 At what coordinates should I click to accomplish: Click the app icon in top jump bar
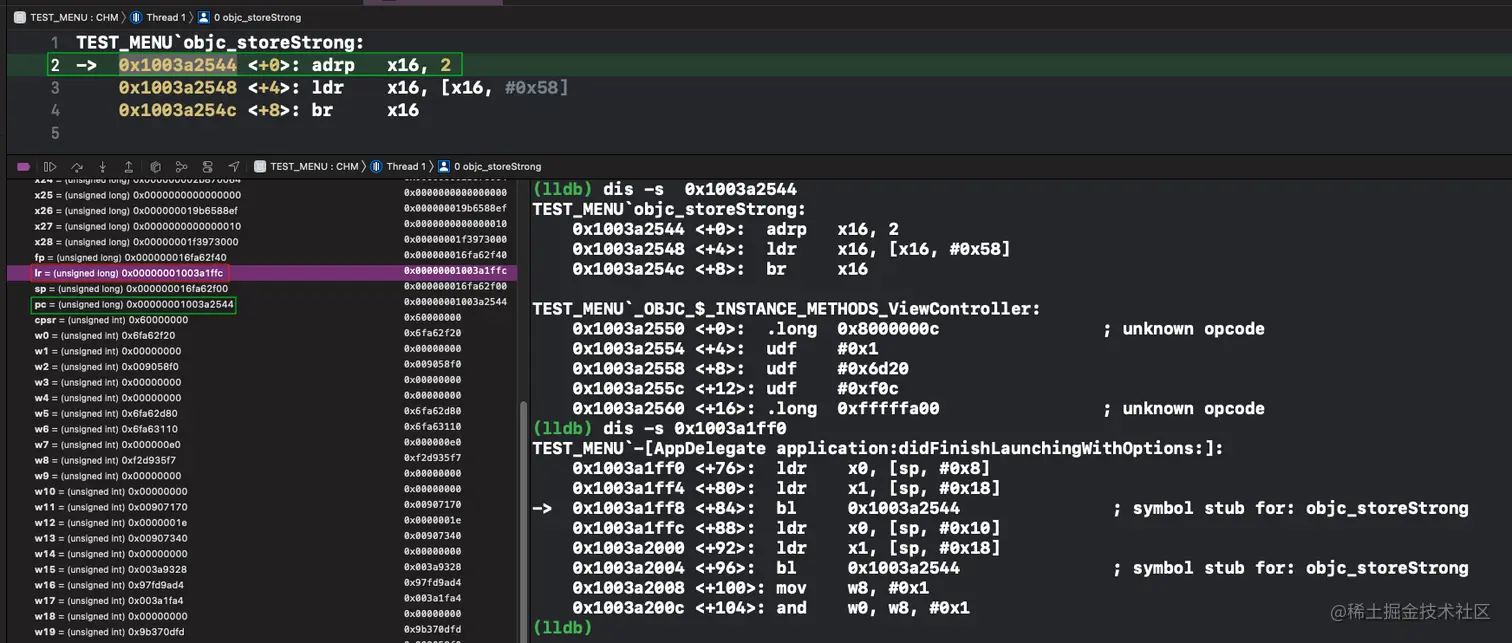[20, 17]
